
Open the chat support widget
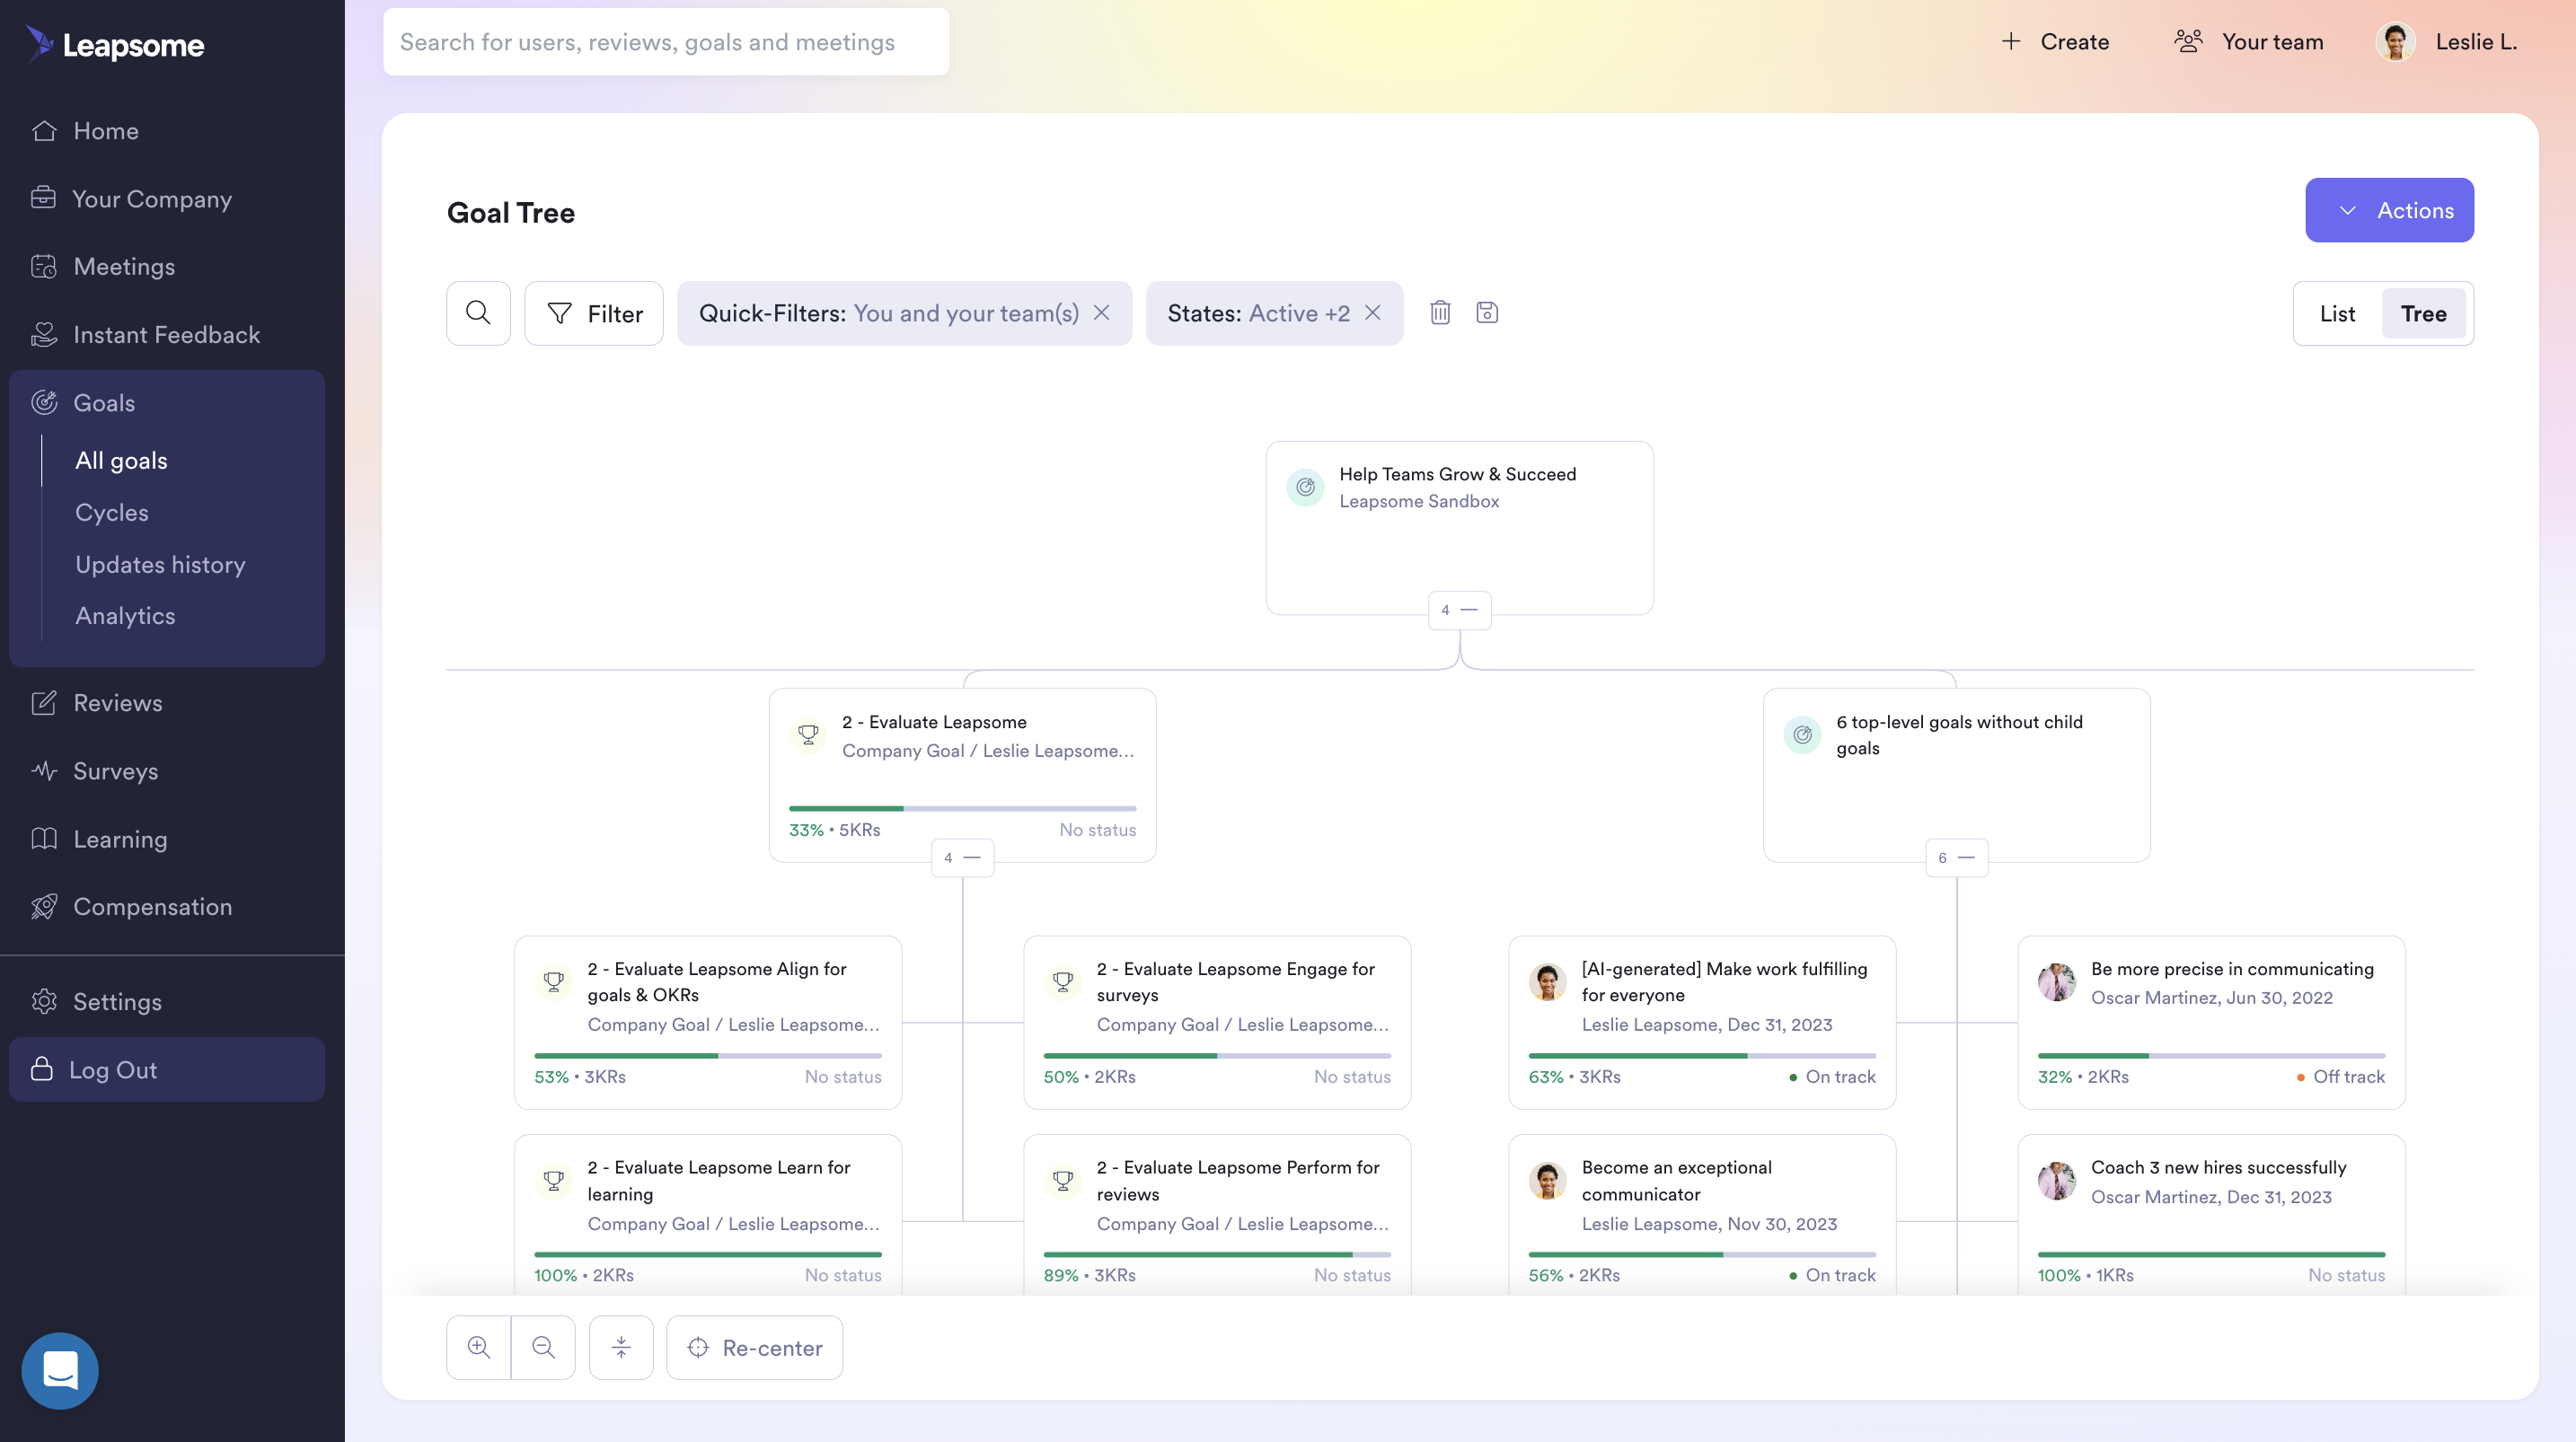coord(60,1371)
